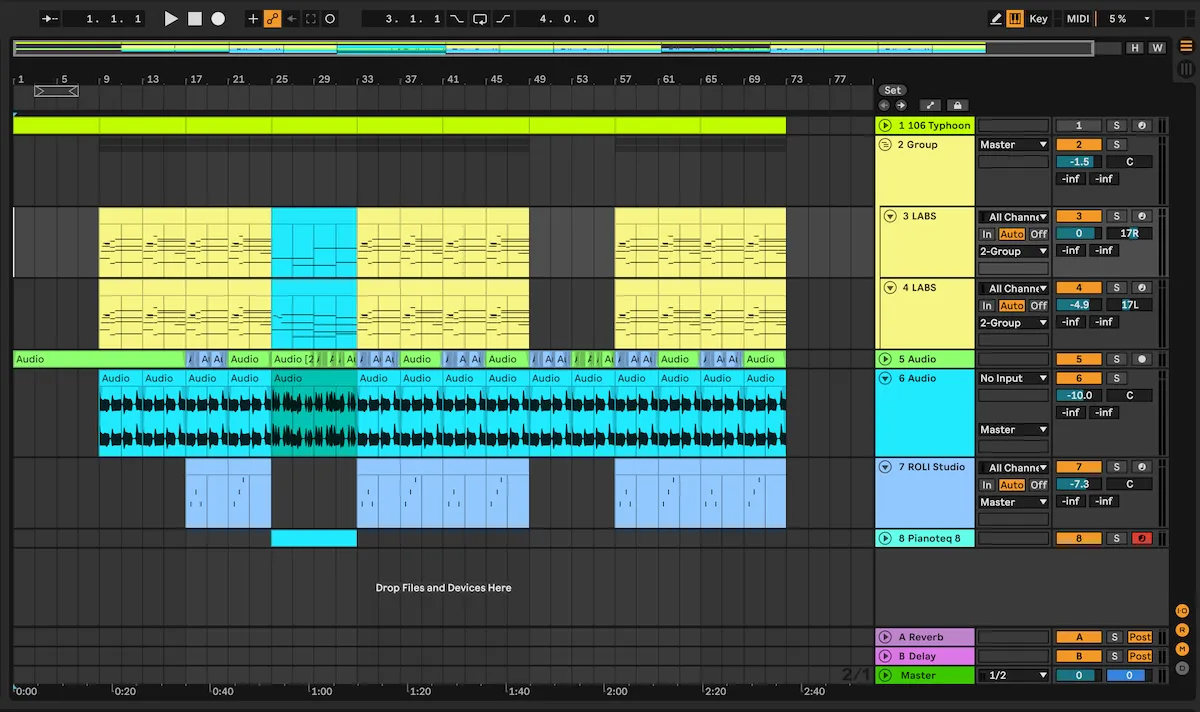The width and height of the screenshot is (1200, 712).
Task: Toggle the Loop switch
Action: [480, 18]
